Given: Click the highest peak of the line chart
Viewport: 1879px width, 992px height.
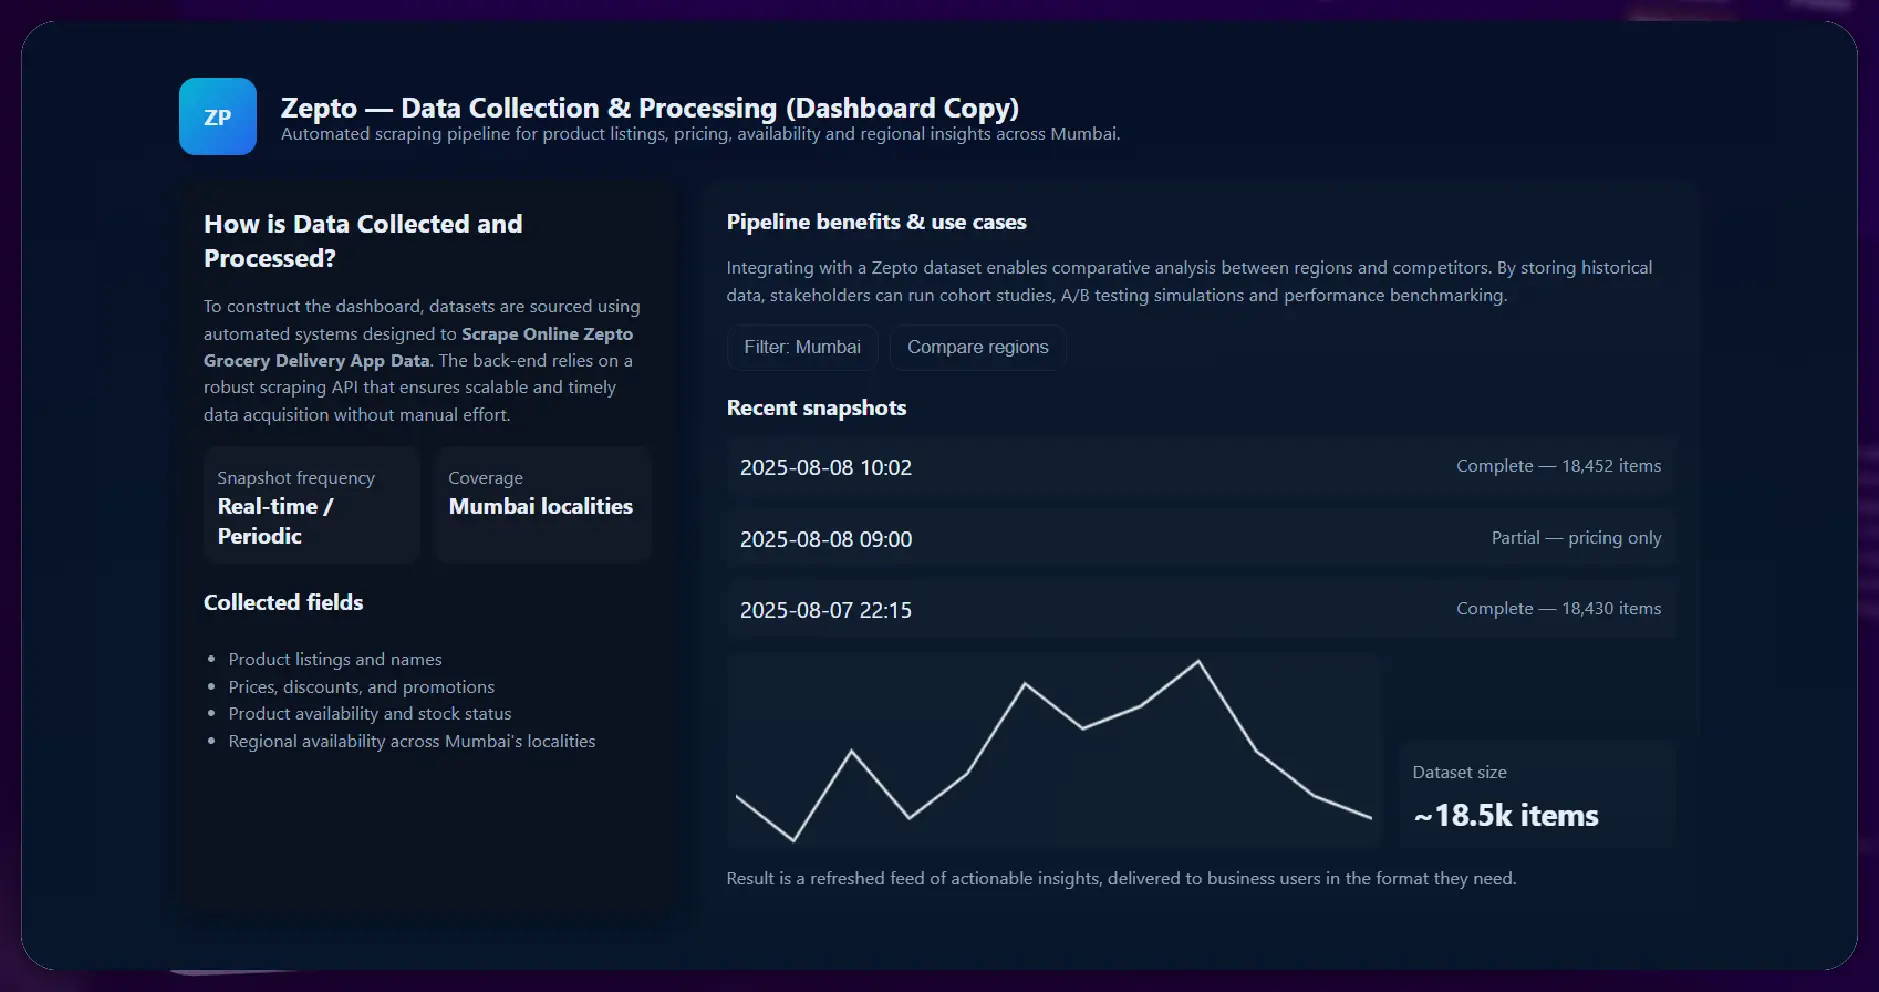Looking at the screenshot, I should [1198, 662].
